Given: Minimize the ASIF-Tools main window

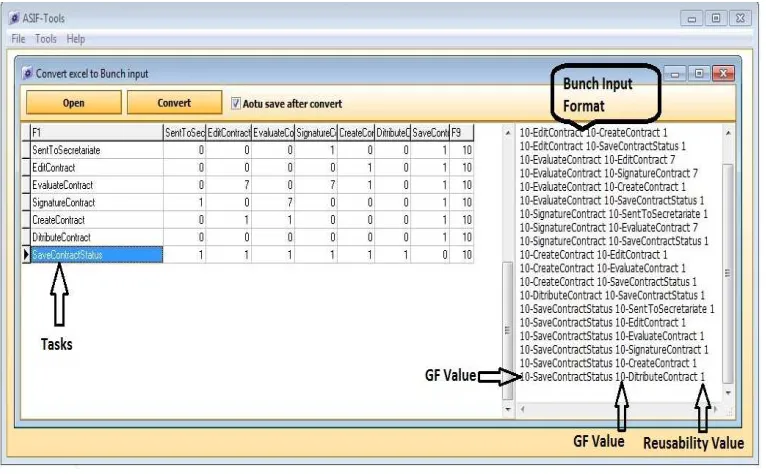Looking at the screenshot, I should click(x=692, y=19).
